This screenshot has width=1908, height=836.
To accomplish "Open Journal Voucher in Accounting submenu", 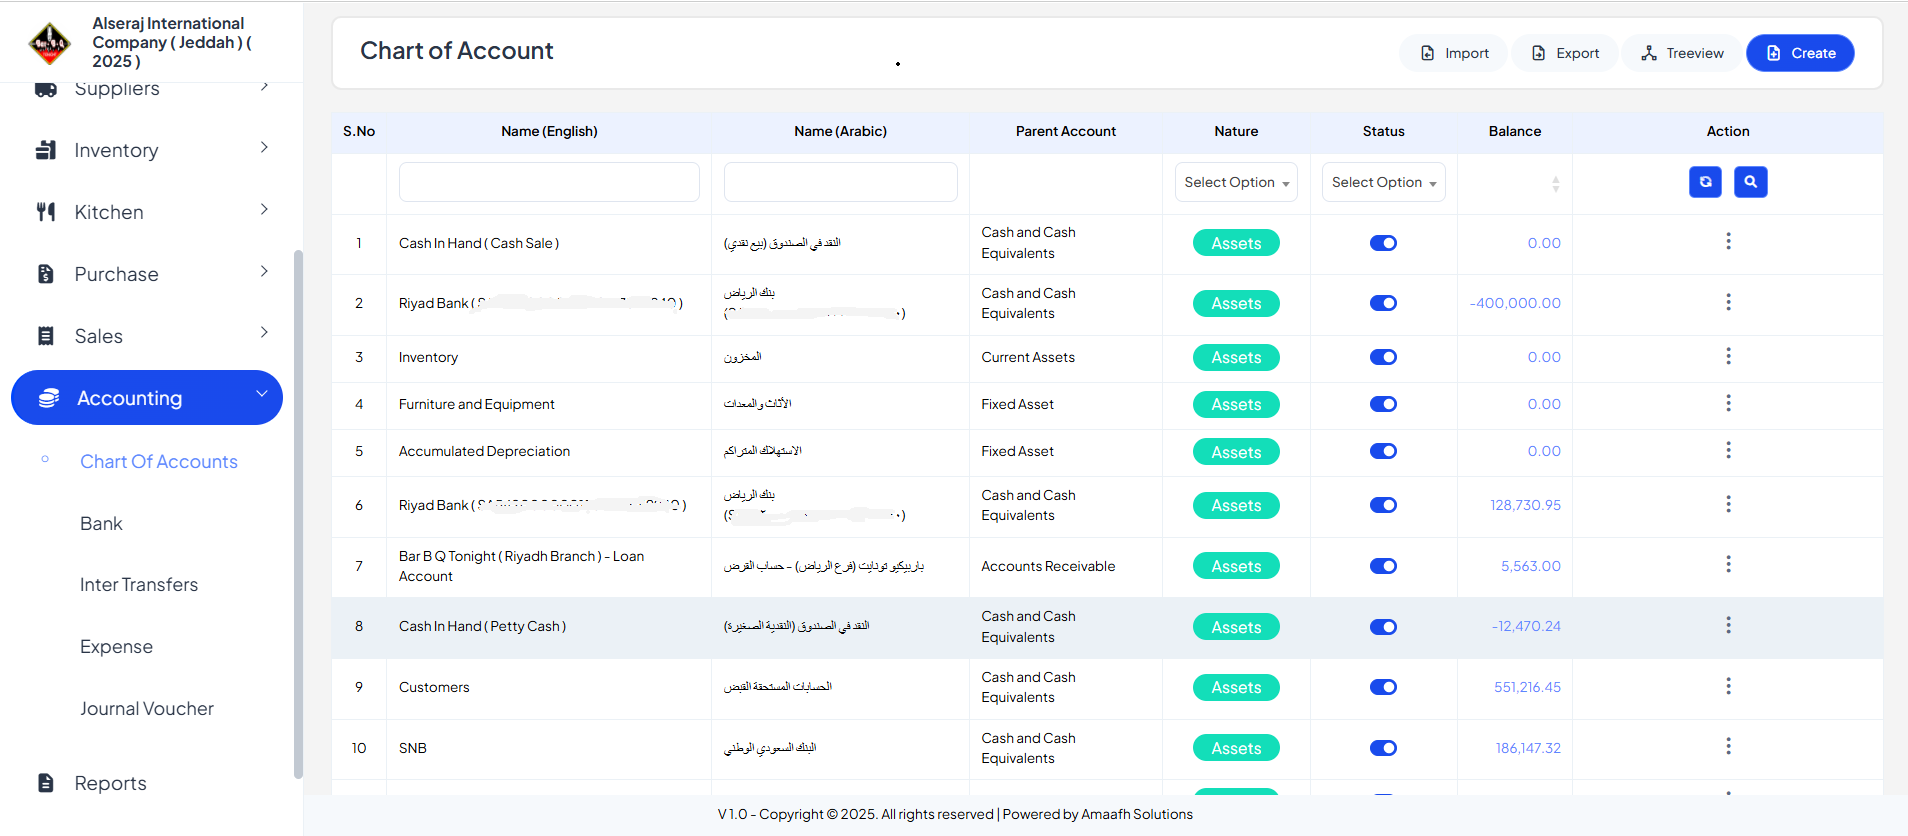I will coord(147,709).
